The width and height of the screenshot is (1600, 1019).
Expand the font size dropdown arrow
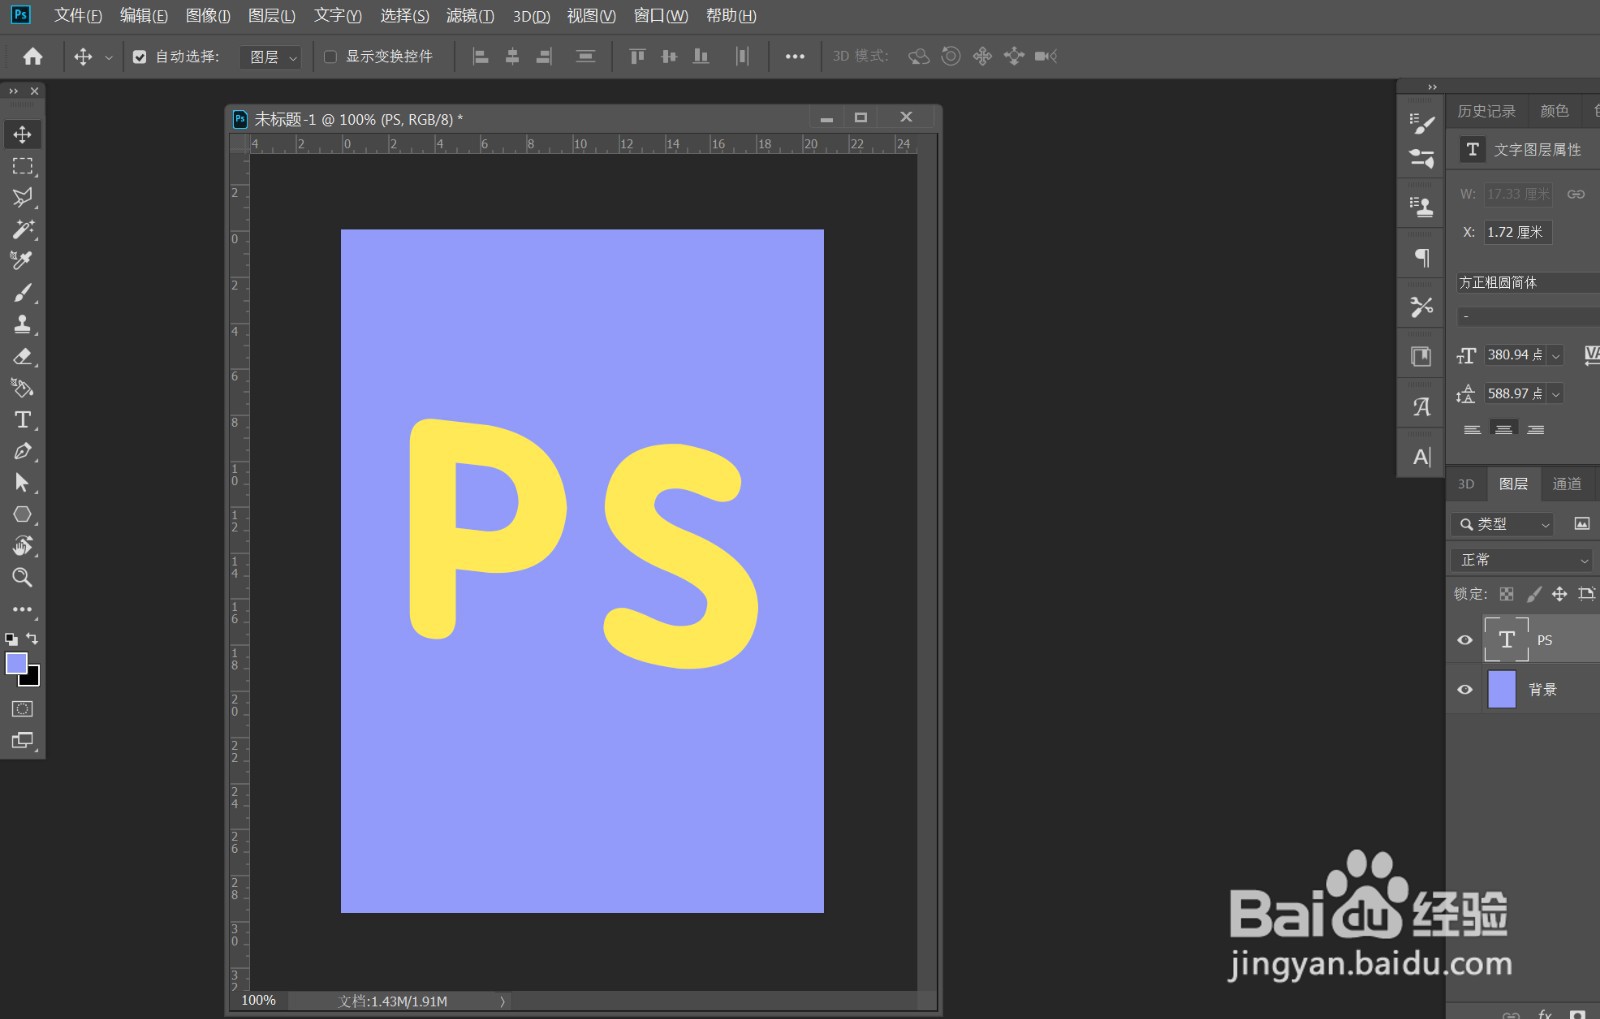click(x=1556, y=355)
